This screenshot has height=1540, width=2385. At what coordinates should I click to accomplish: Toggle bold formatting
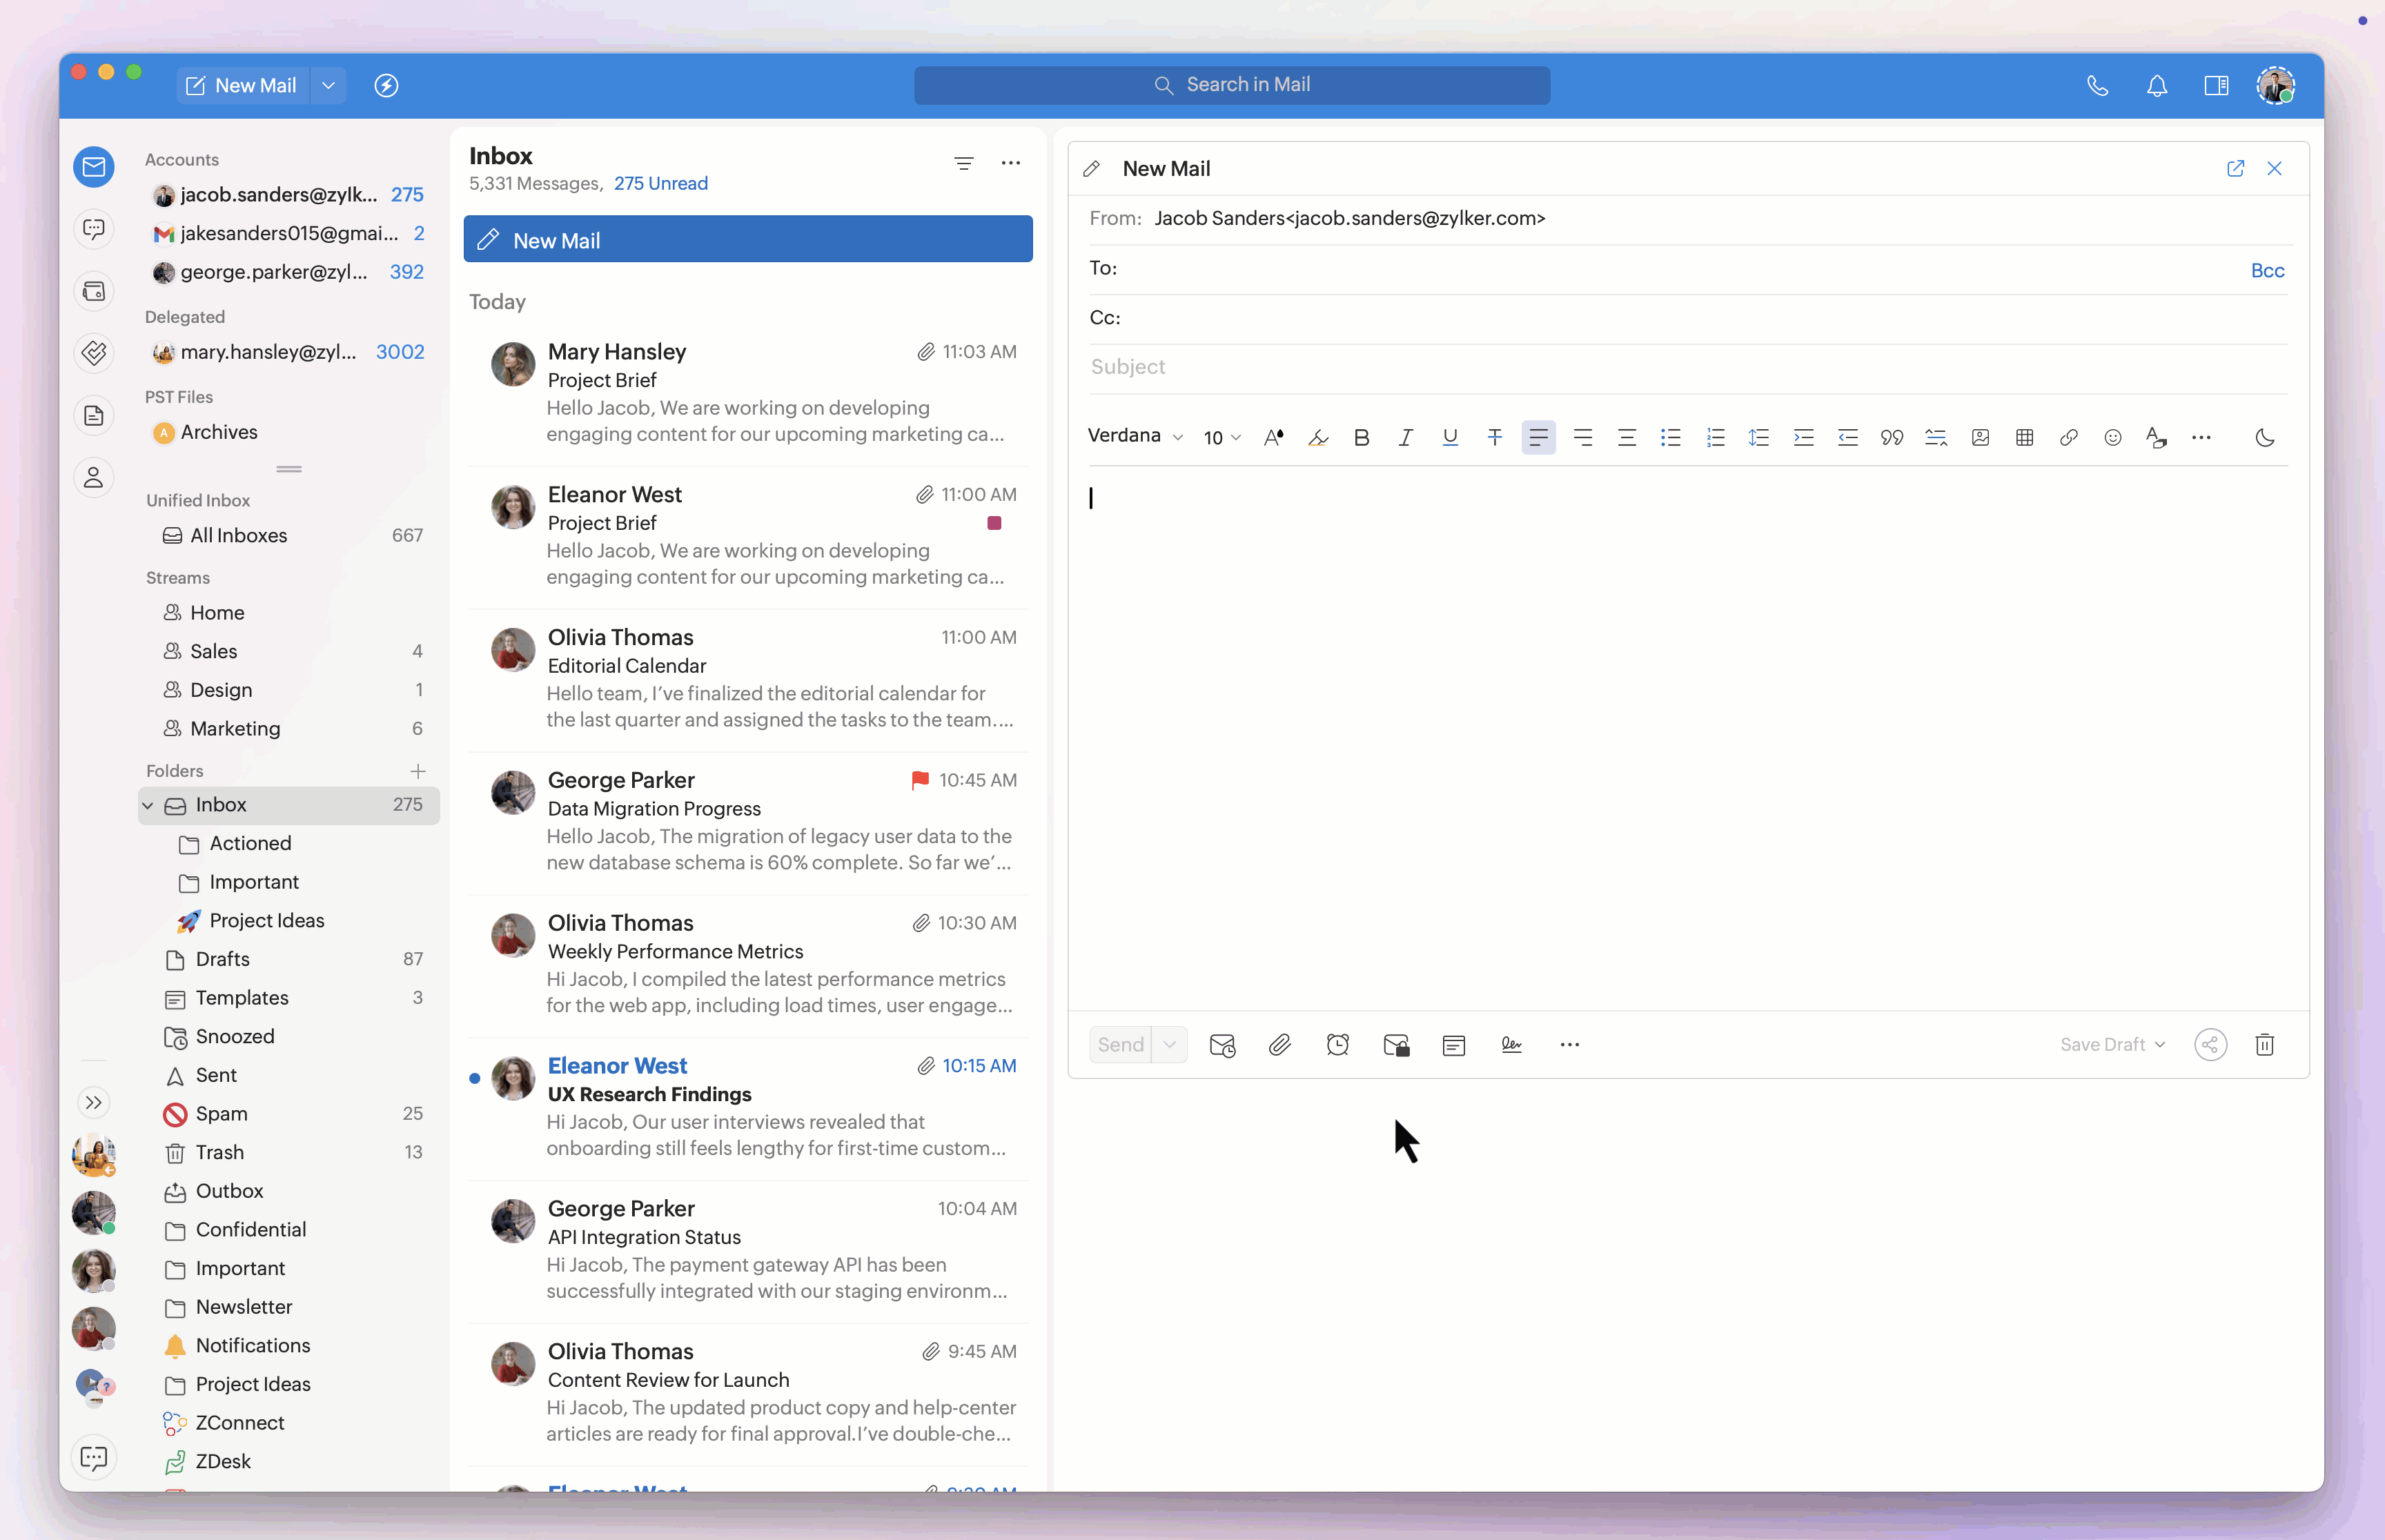point(1361,437)
